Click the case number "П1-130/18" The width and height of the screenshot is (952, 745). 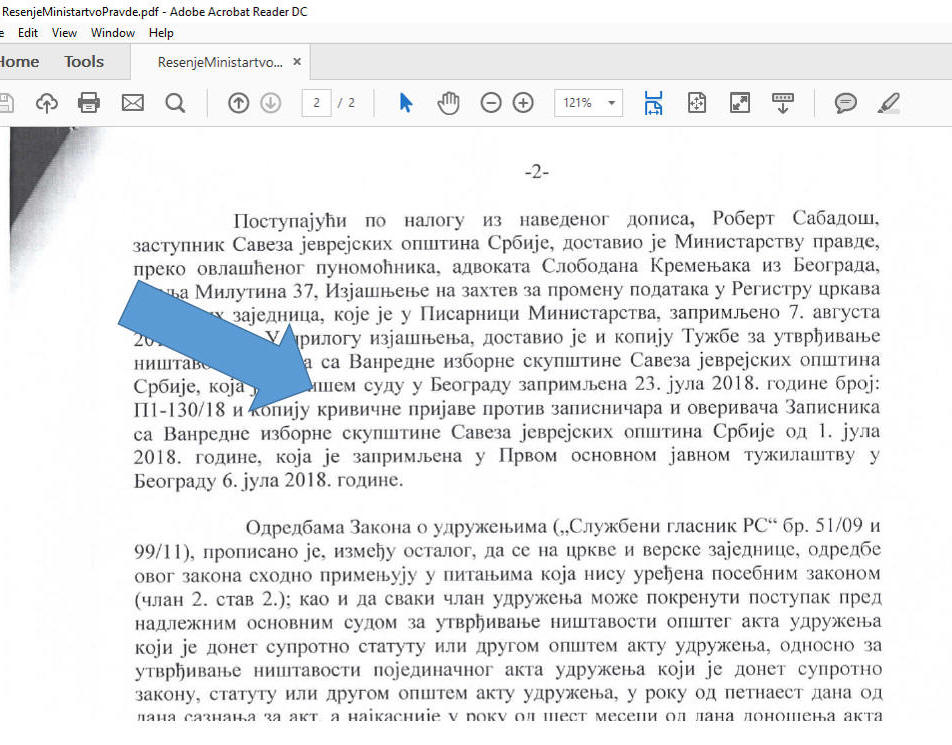(179, 409)
